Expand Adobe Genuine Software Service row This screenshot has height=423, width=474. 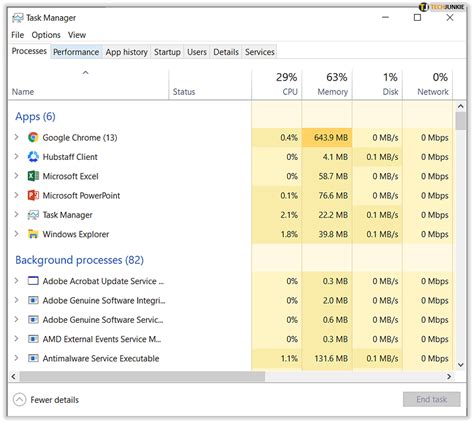(x=16, y=319)
